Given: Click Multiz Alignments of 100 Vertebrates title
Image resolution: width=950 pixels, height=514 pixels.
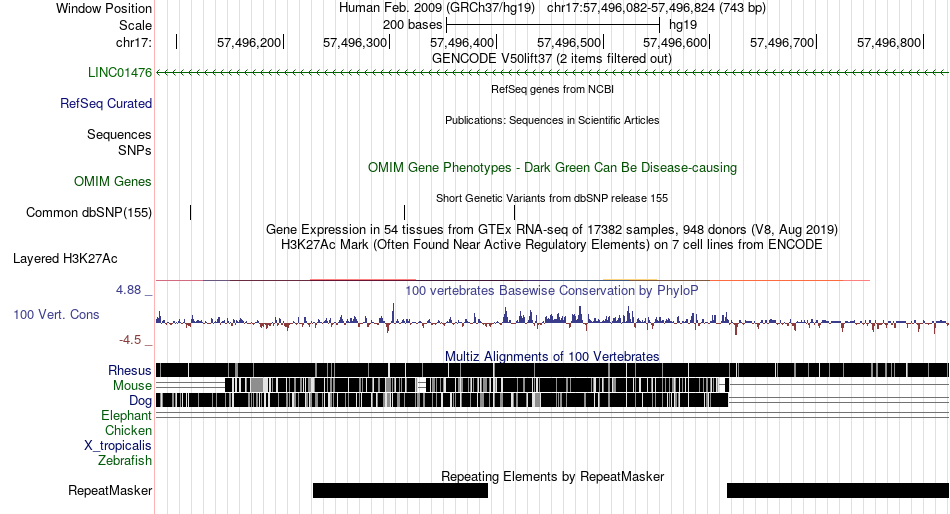Looking at the screenshot, I should click(552, 356).
